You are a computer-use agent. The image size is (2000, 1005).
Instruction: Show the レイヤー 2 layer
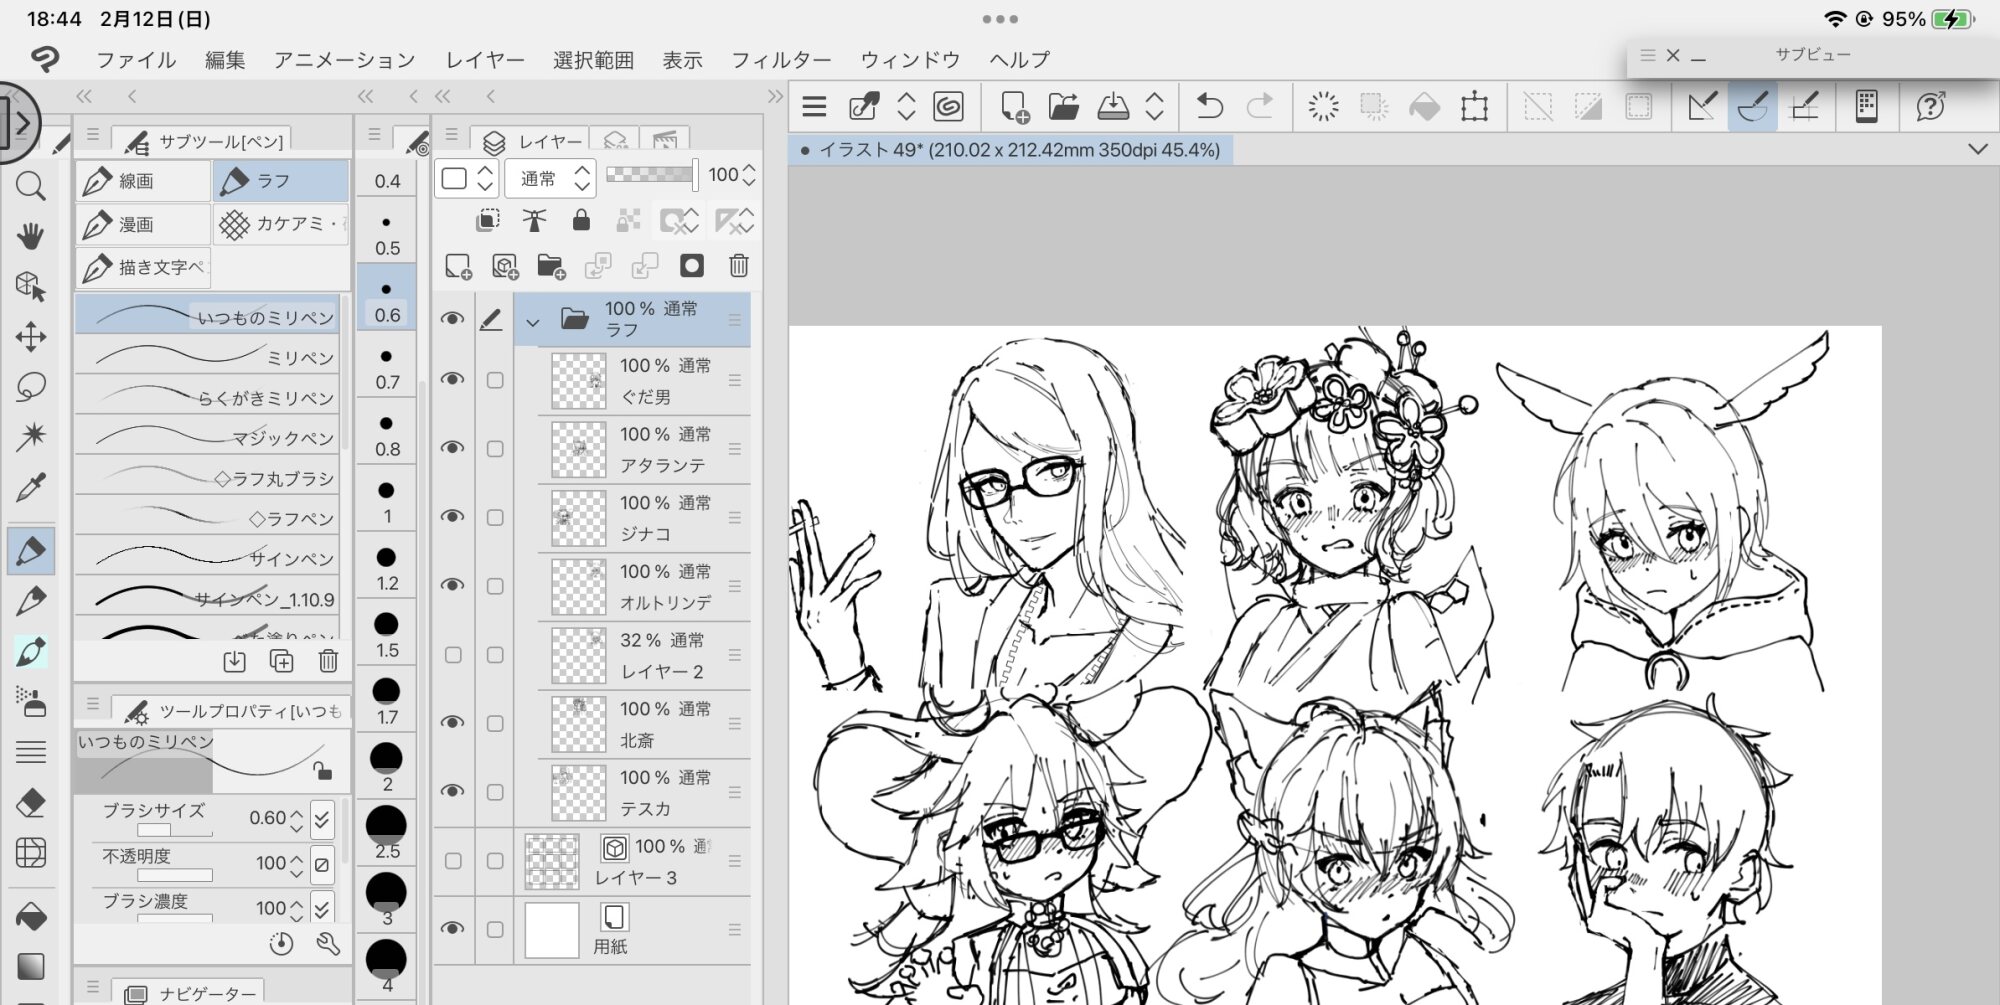tap(453, 655)
